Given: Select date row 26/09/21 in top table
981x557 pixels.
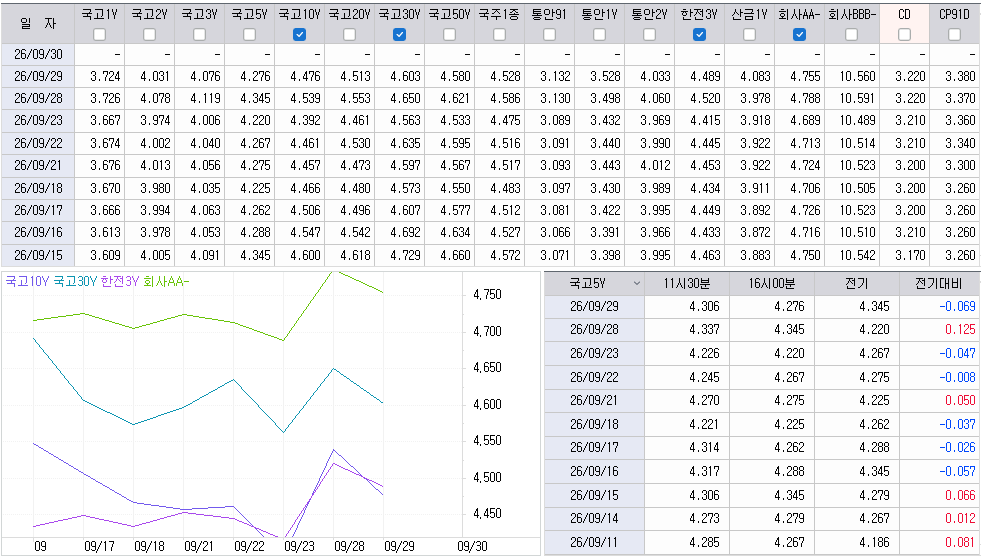Looking at the screenshot, I should pos(38,165).
